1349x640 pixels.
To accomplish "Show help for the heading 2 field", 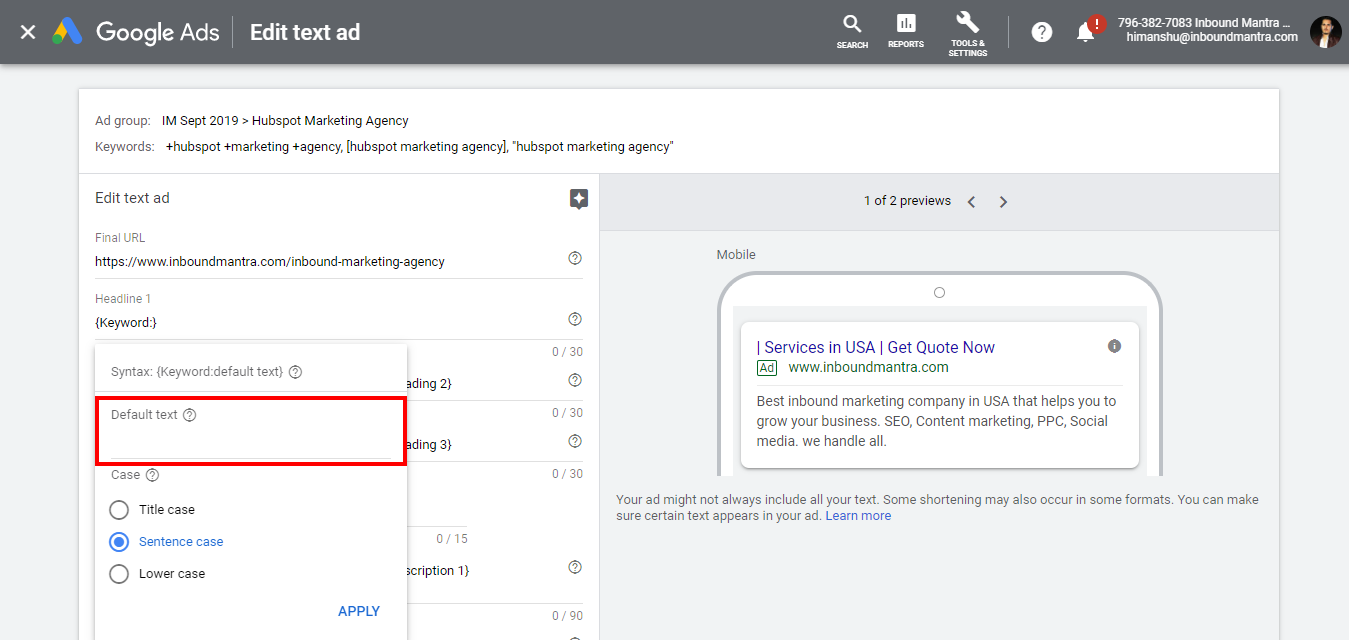I will tap(575, 380).
